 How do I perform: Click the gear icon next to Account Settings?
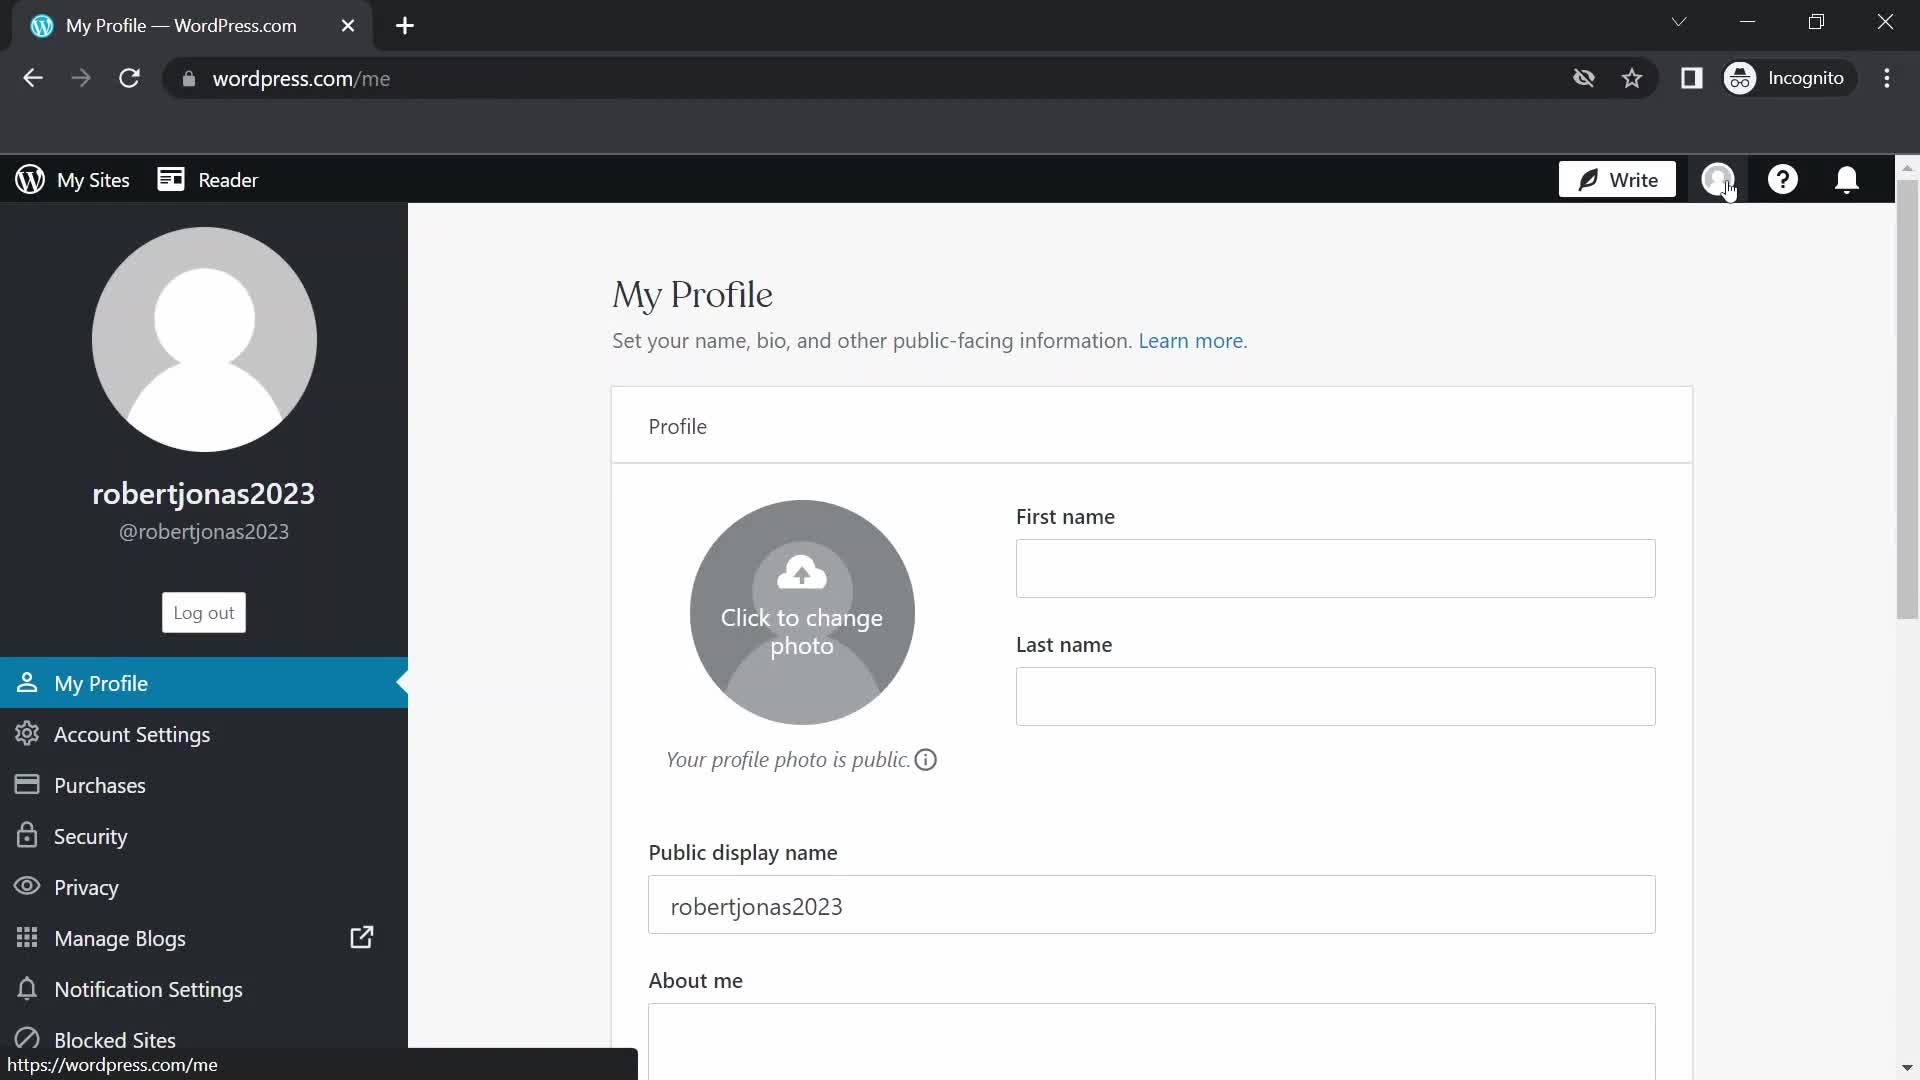[27, 734]
